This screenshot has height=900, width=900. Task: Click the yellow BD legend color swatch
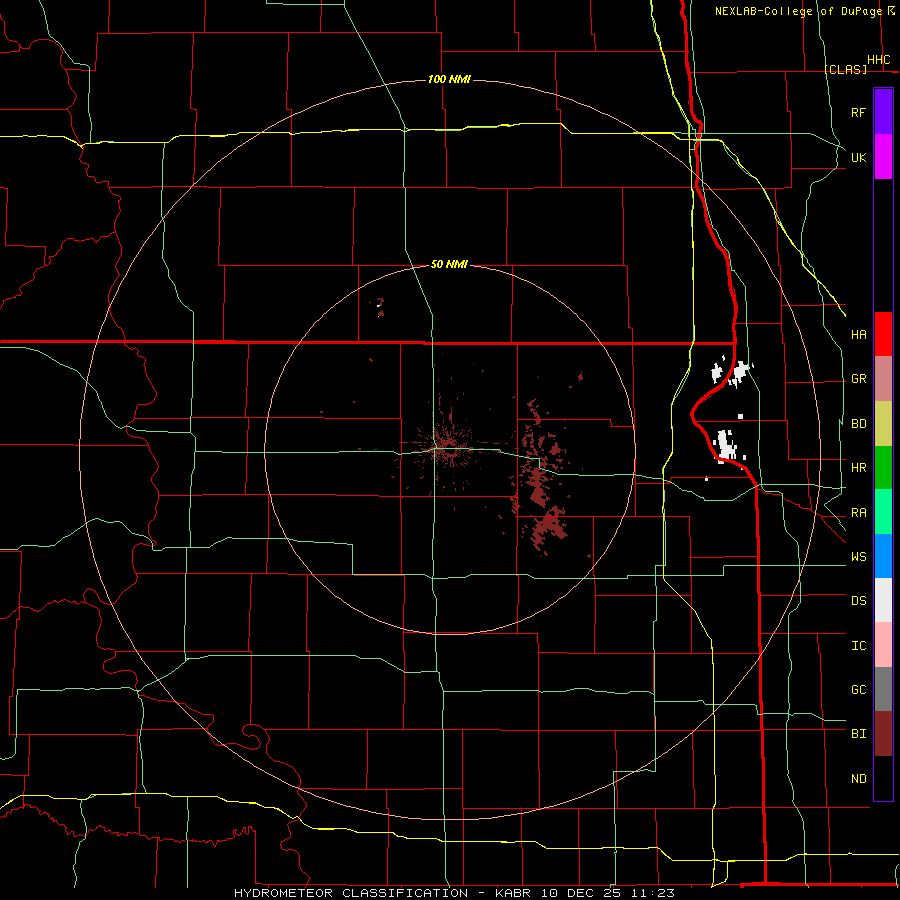coord(883,424)
